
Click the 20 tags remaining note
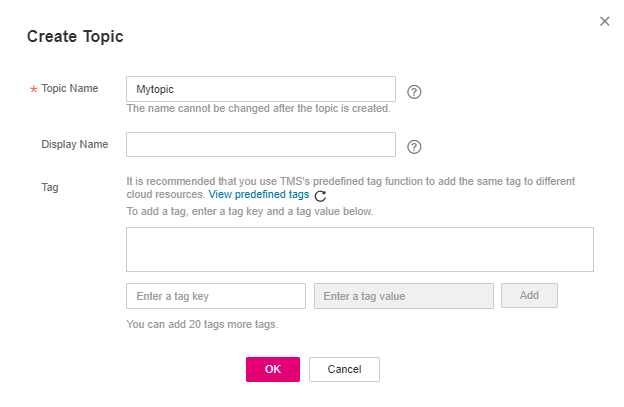pos(202,324)
